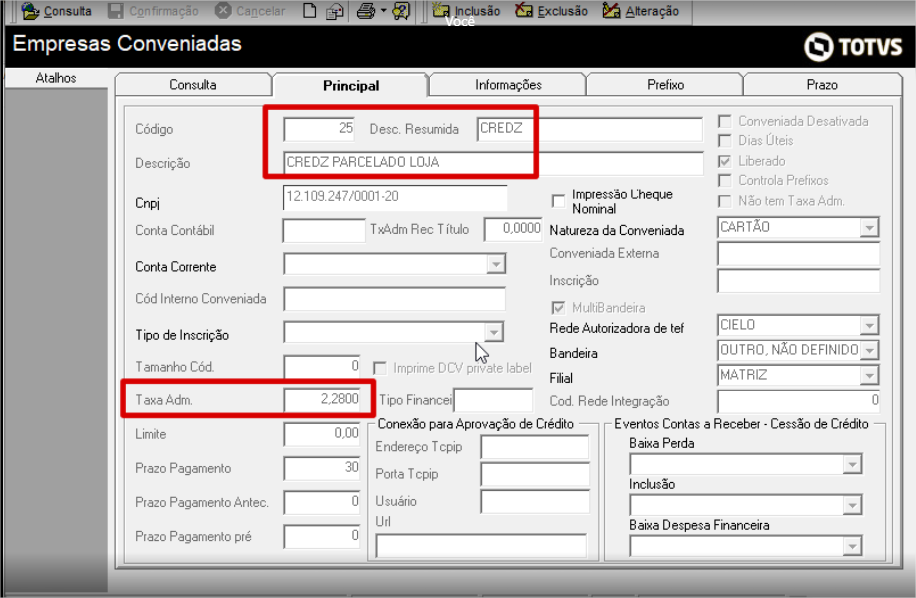This screenshot has height=598, width=916.
Task: Open the Baixa Perda dropdown
Action: (x=852, y=464)
